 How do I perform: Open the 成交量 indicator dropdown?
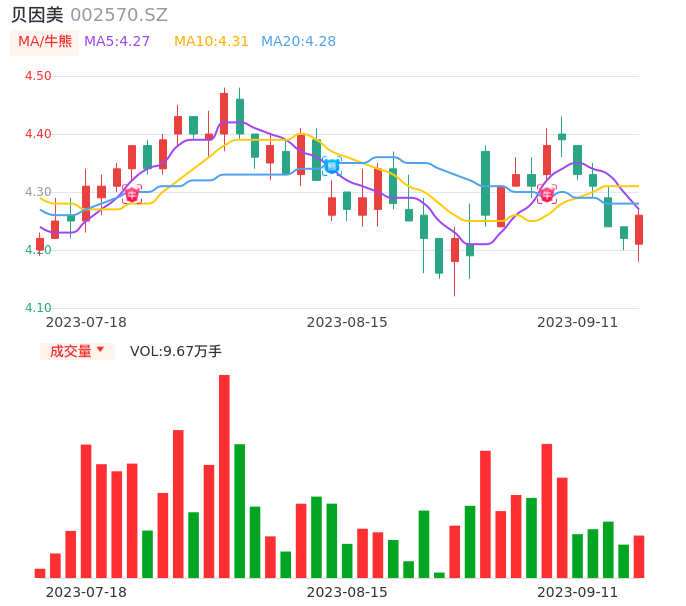pyautogui.click(x=77, y=351)
